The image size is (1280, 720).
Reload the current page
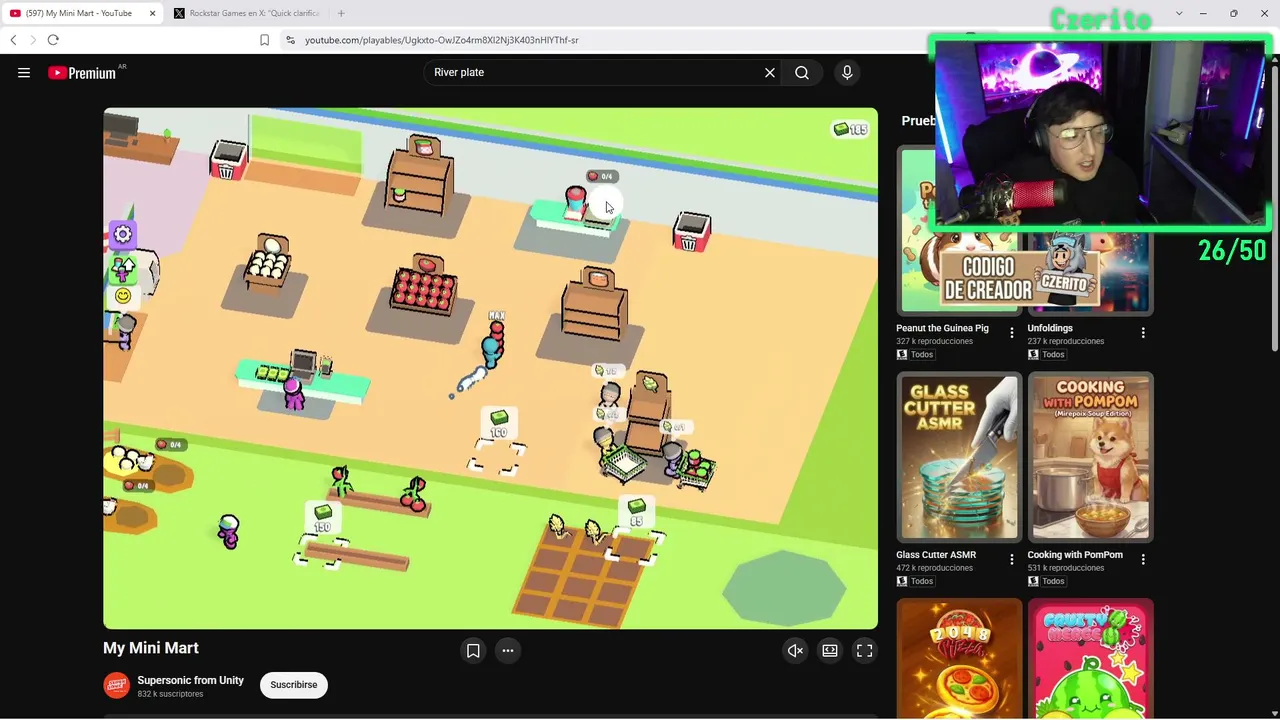click(x=53, y=40)
